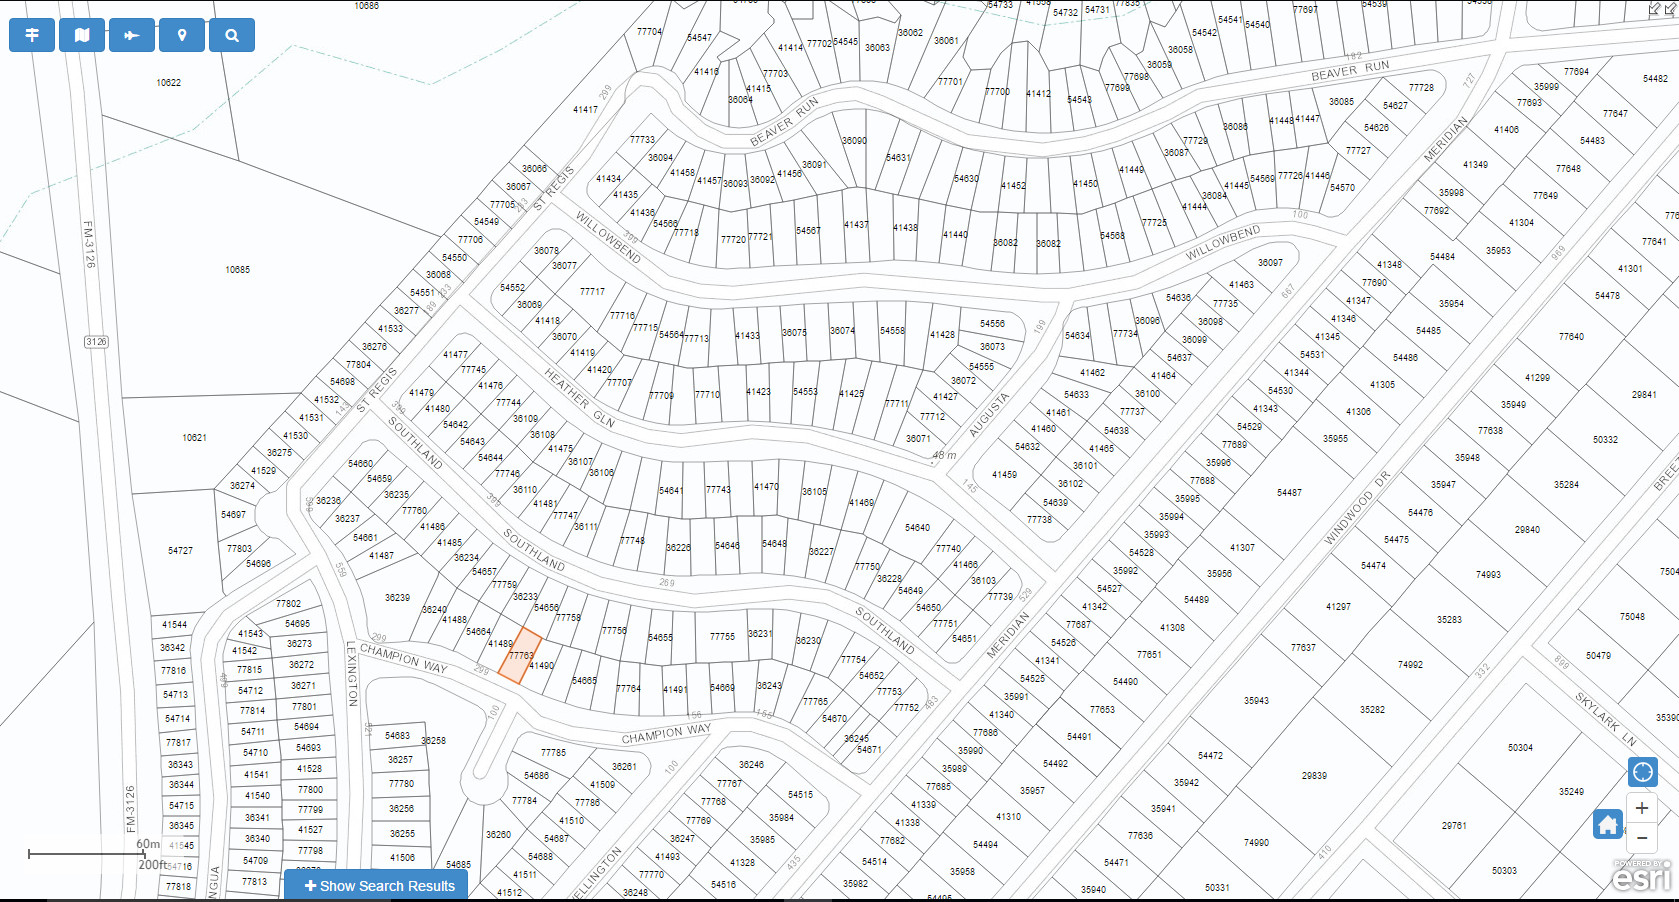Select parcel 54487

1289,493
